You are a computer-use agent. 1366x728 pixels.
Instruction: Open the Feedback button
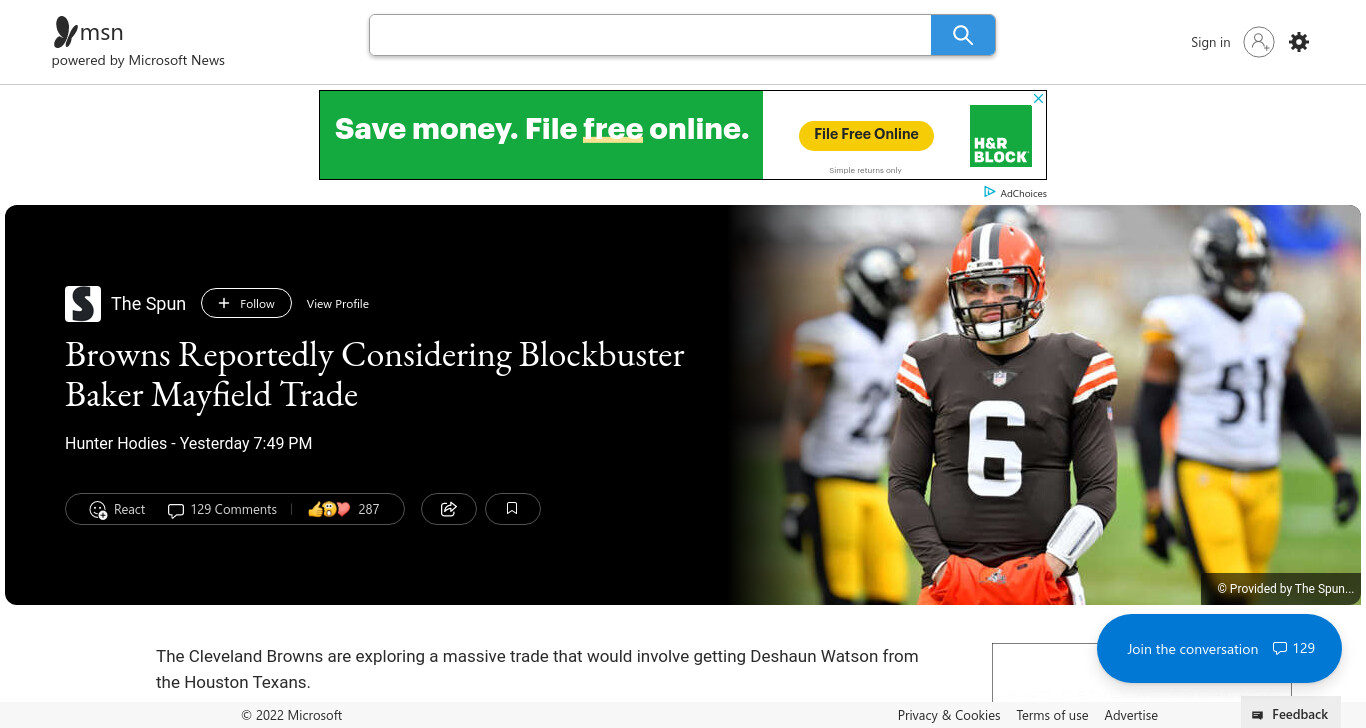click(x=1290, y=714)
